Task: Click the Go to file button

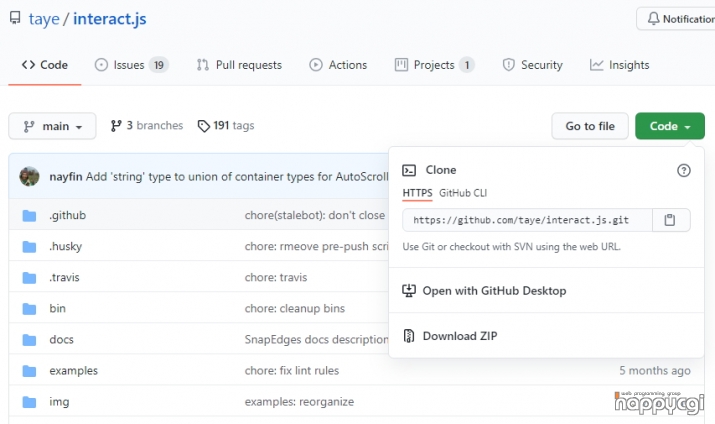Action: pos(590,126)
